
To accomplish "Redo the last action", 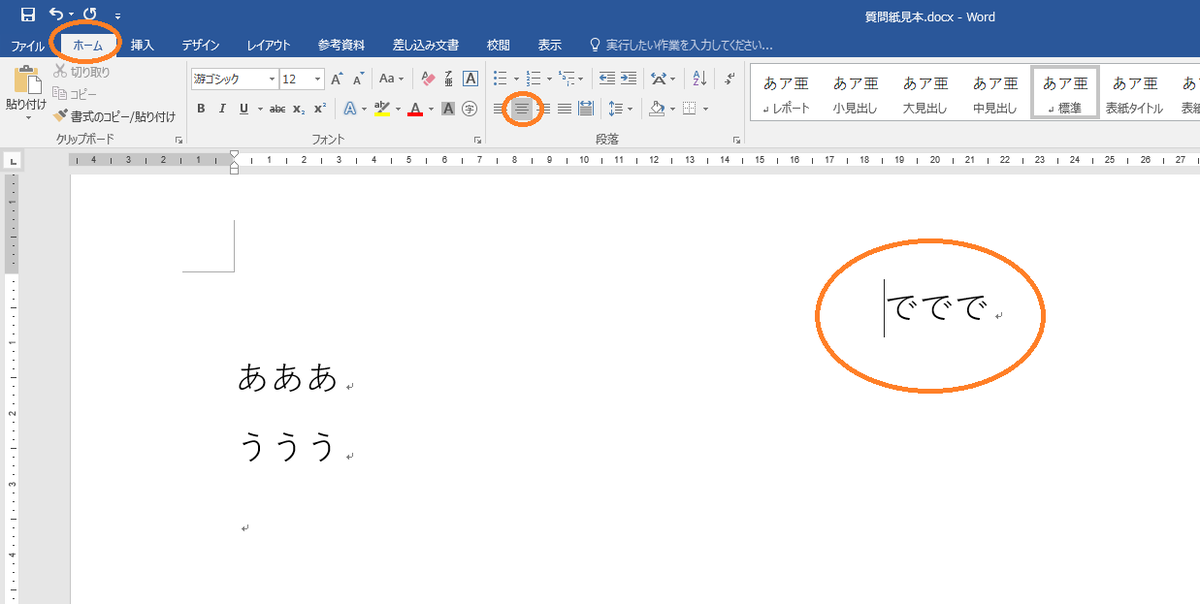I will point(90,14).
